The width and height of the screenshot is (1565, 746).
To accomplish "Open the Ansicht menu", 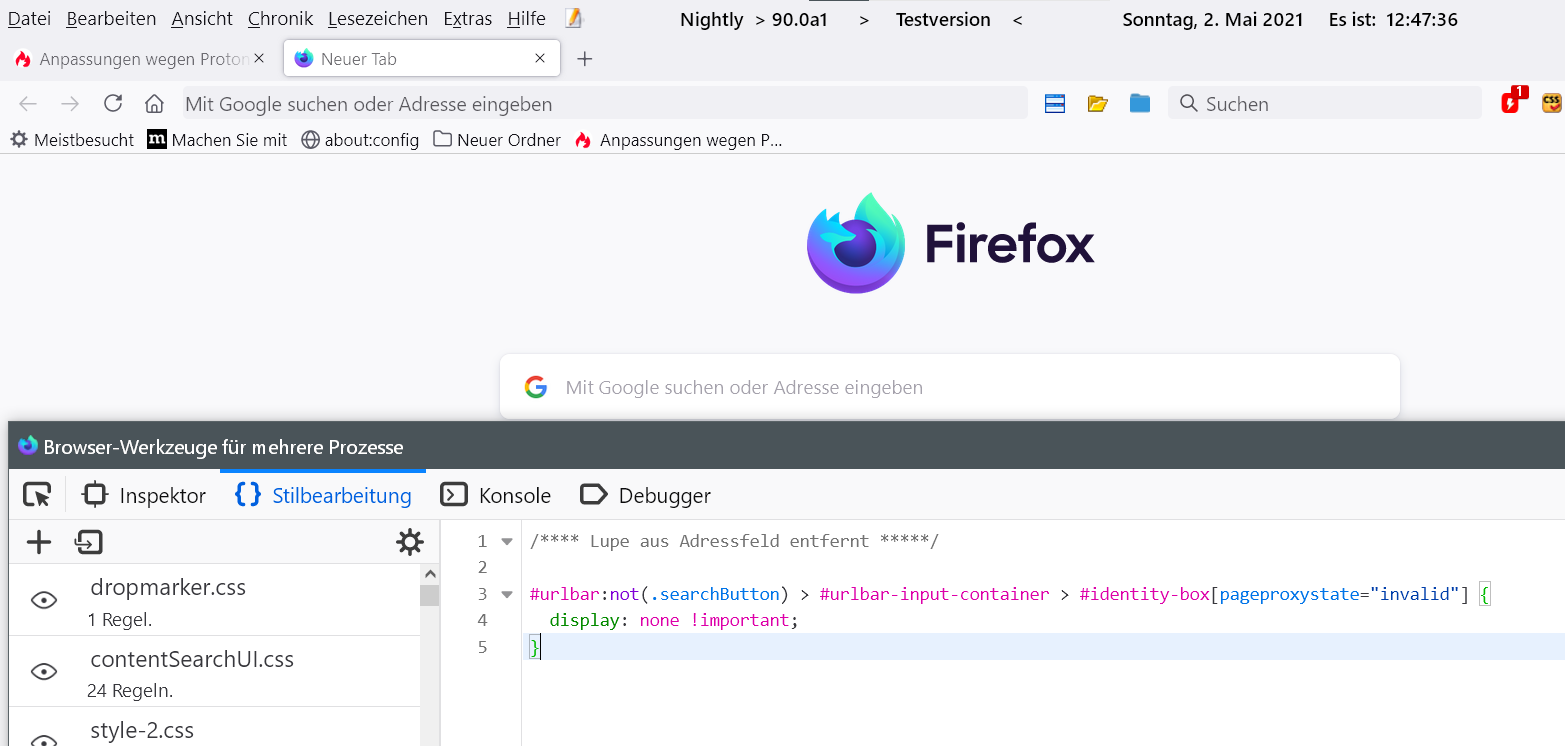I will point(202,19).
